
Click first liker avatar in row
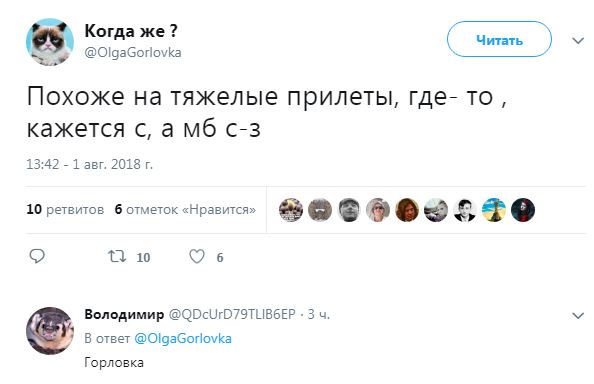click(x=291, y=210)
